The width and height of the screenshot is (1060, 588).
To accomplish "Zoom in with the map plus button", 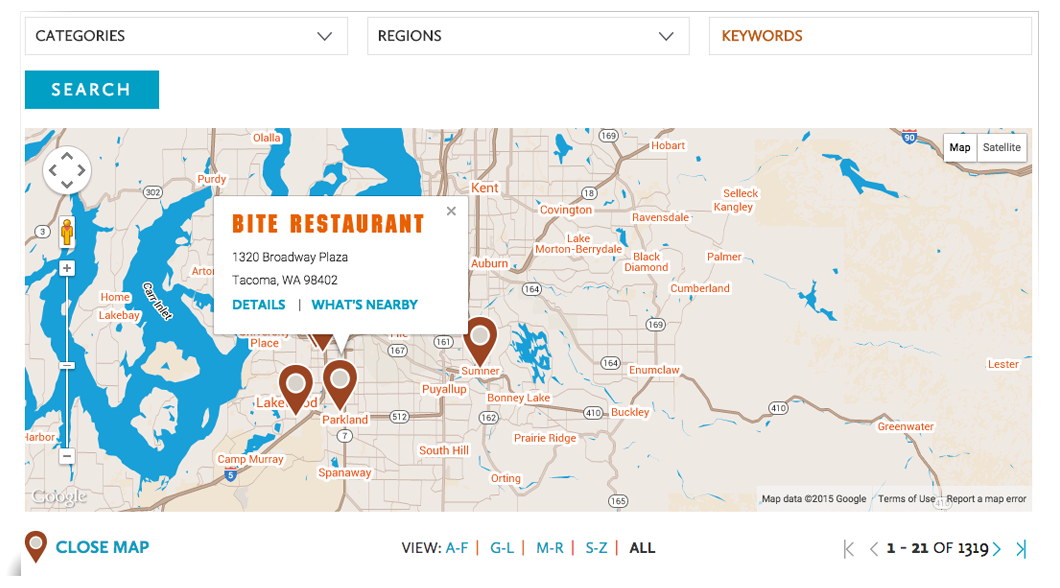I will point(67,268).
